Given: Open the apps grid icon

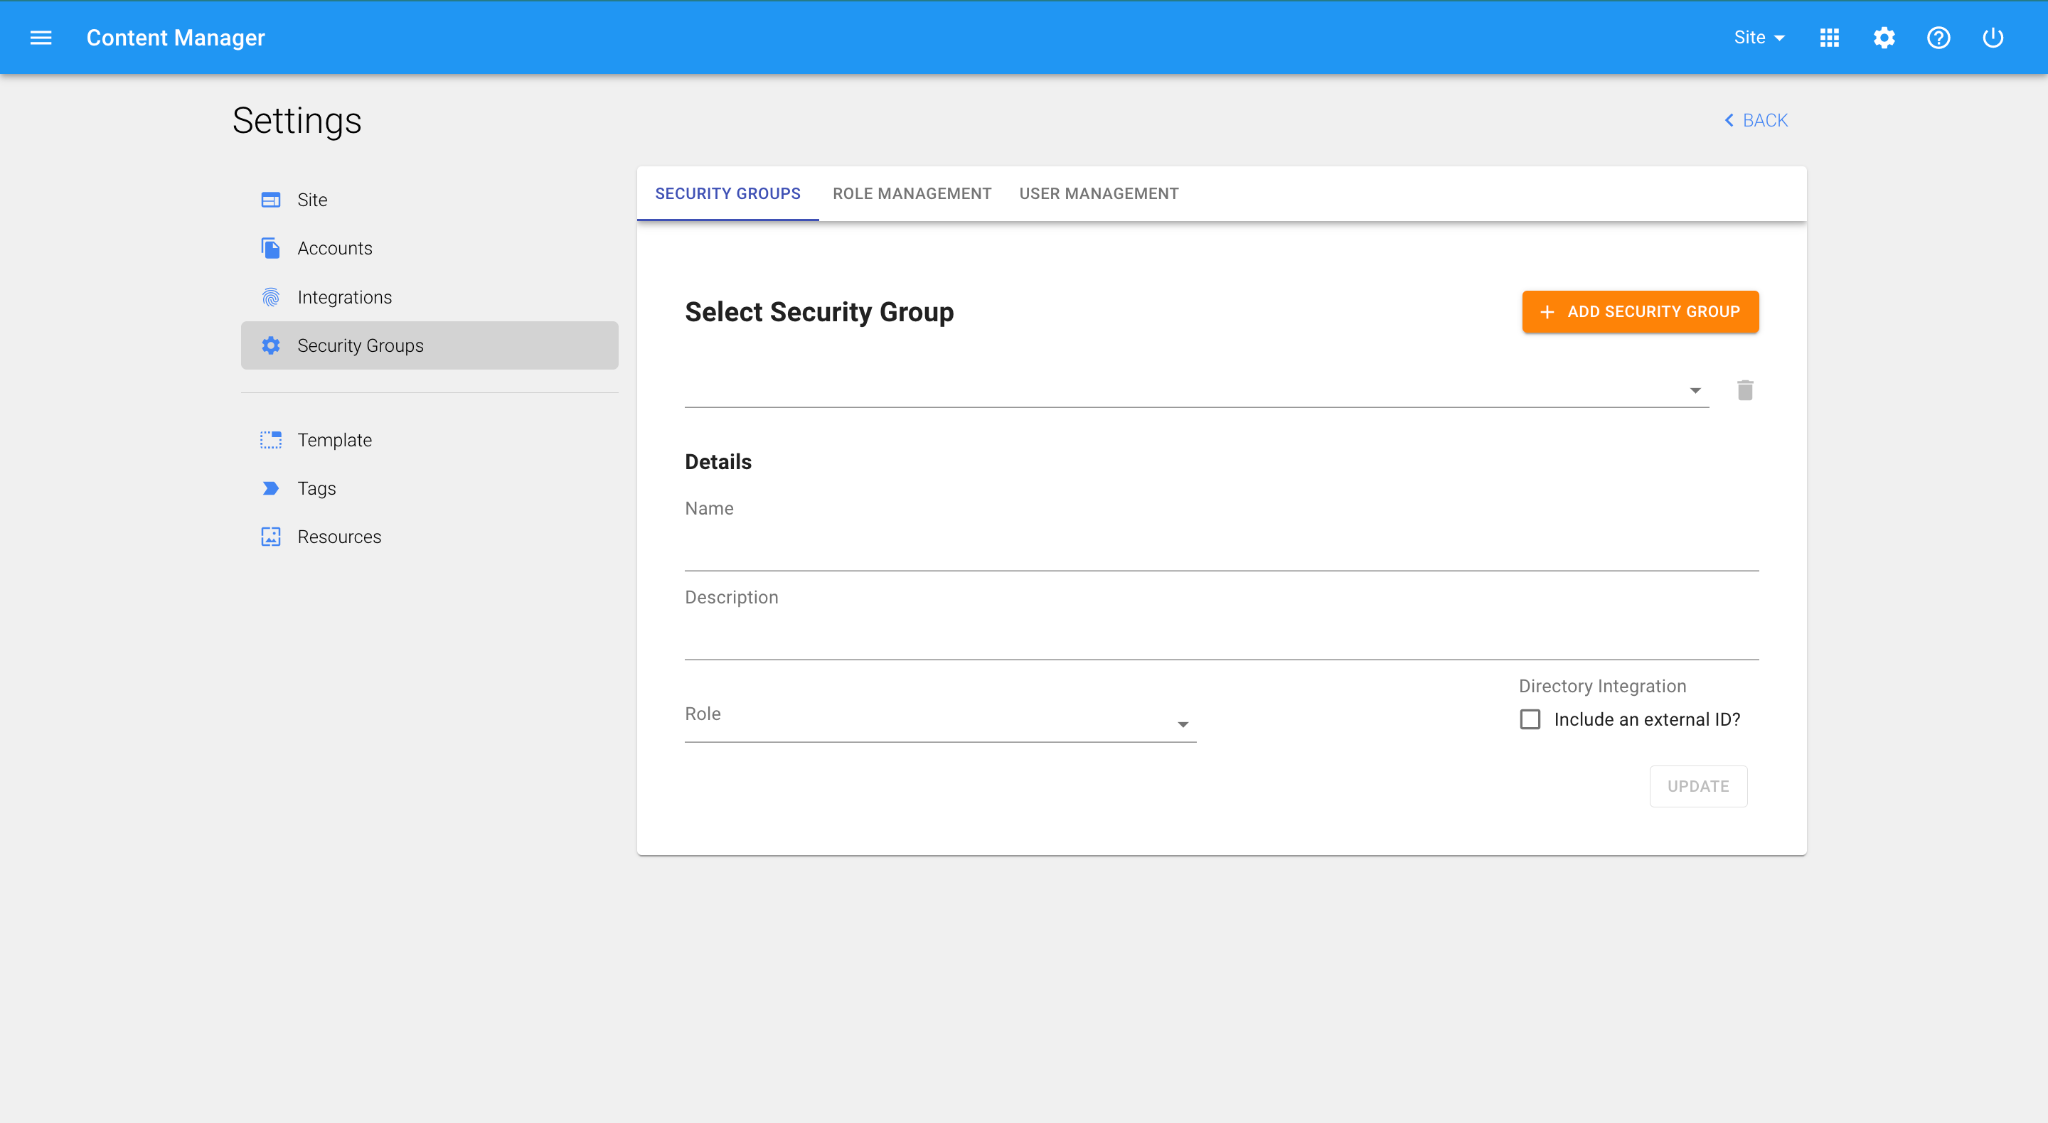Looking at the screenshot, I should click(1829, 38).
